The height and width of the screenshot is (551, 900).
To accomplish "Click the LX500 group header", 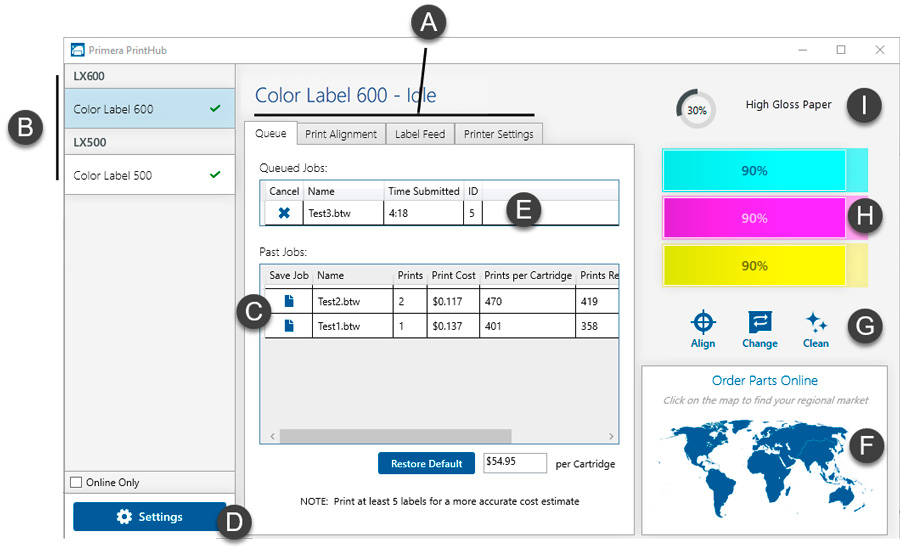I will pos(150,142).
